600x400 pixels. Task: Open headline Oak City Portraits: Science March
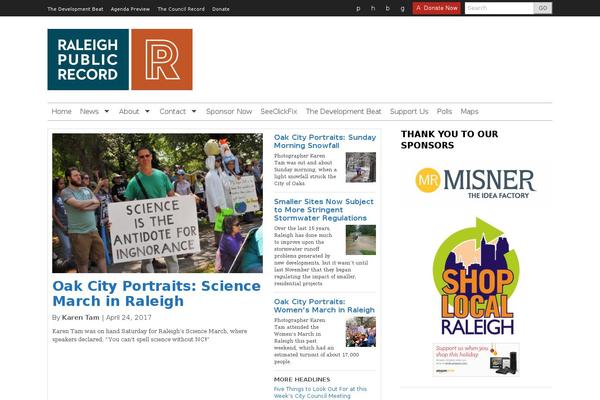point(157,294)
